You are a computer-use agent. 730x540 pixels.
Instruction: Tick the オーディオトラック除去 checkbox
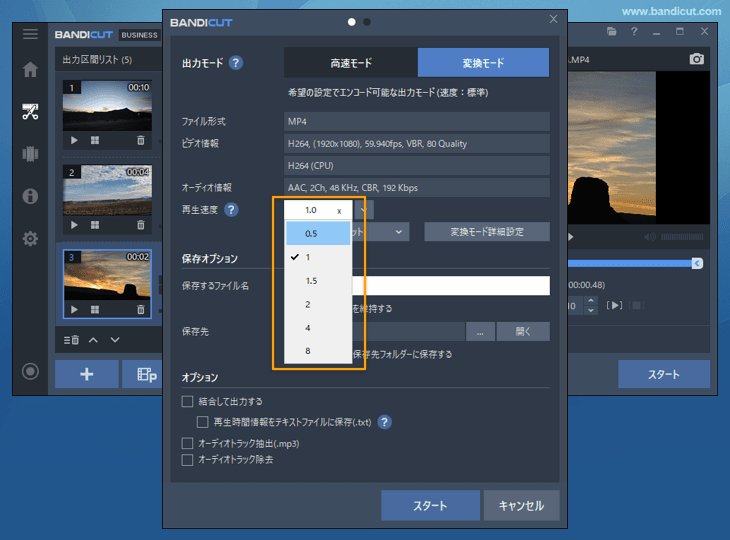click(187, 460)
